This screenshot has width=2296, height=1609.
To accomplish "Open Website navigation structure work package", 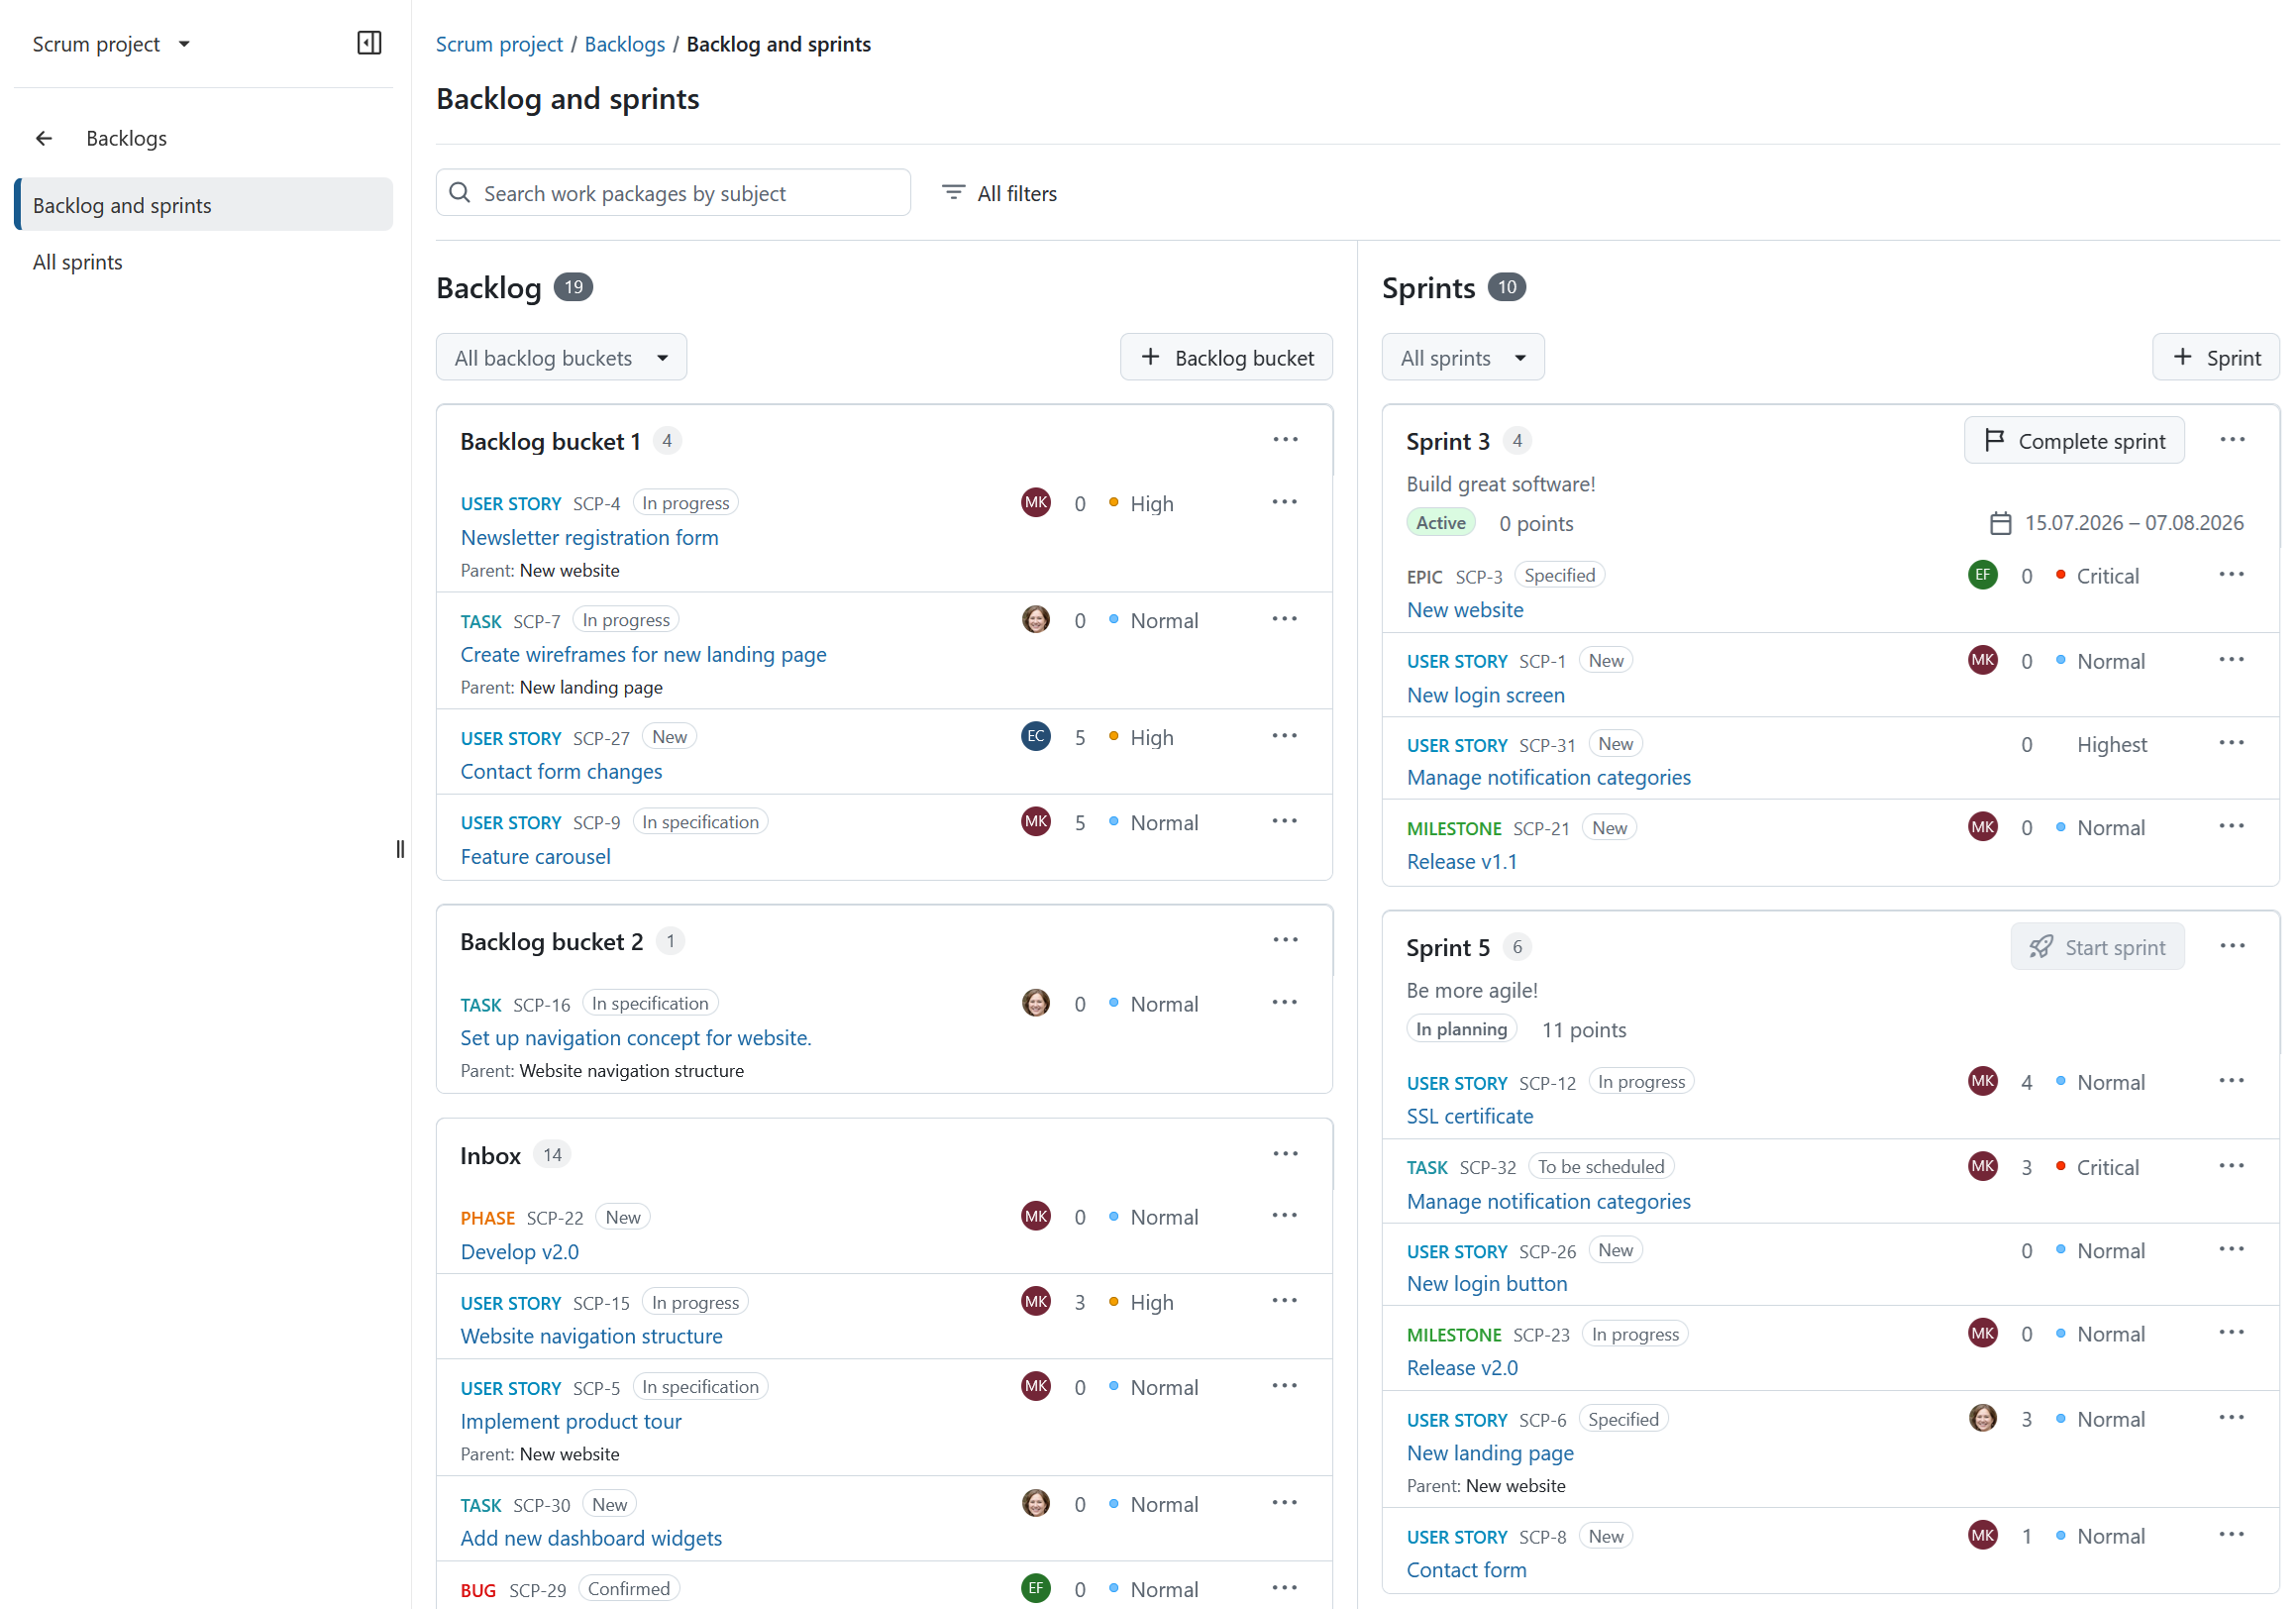I will [x=591, y=1335].
